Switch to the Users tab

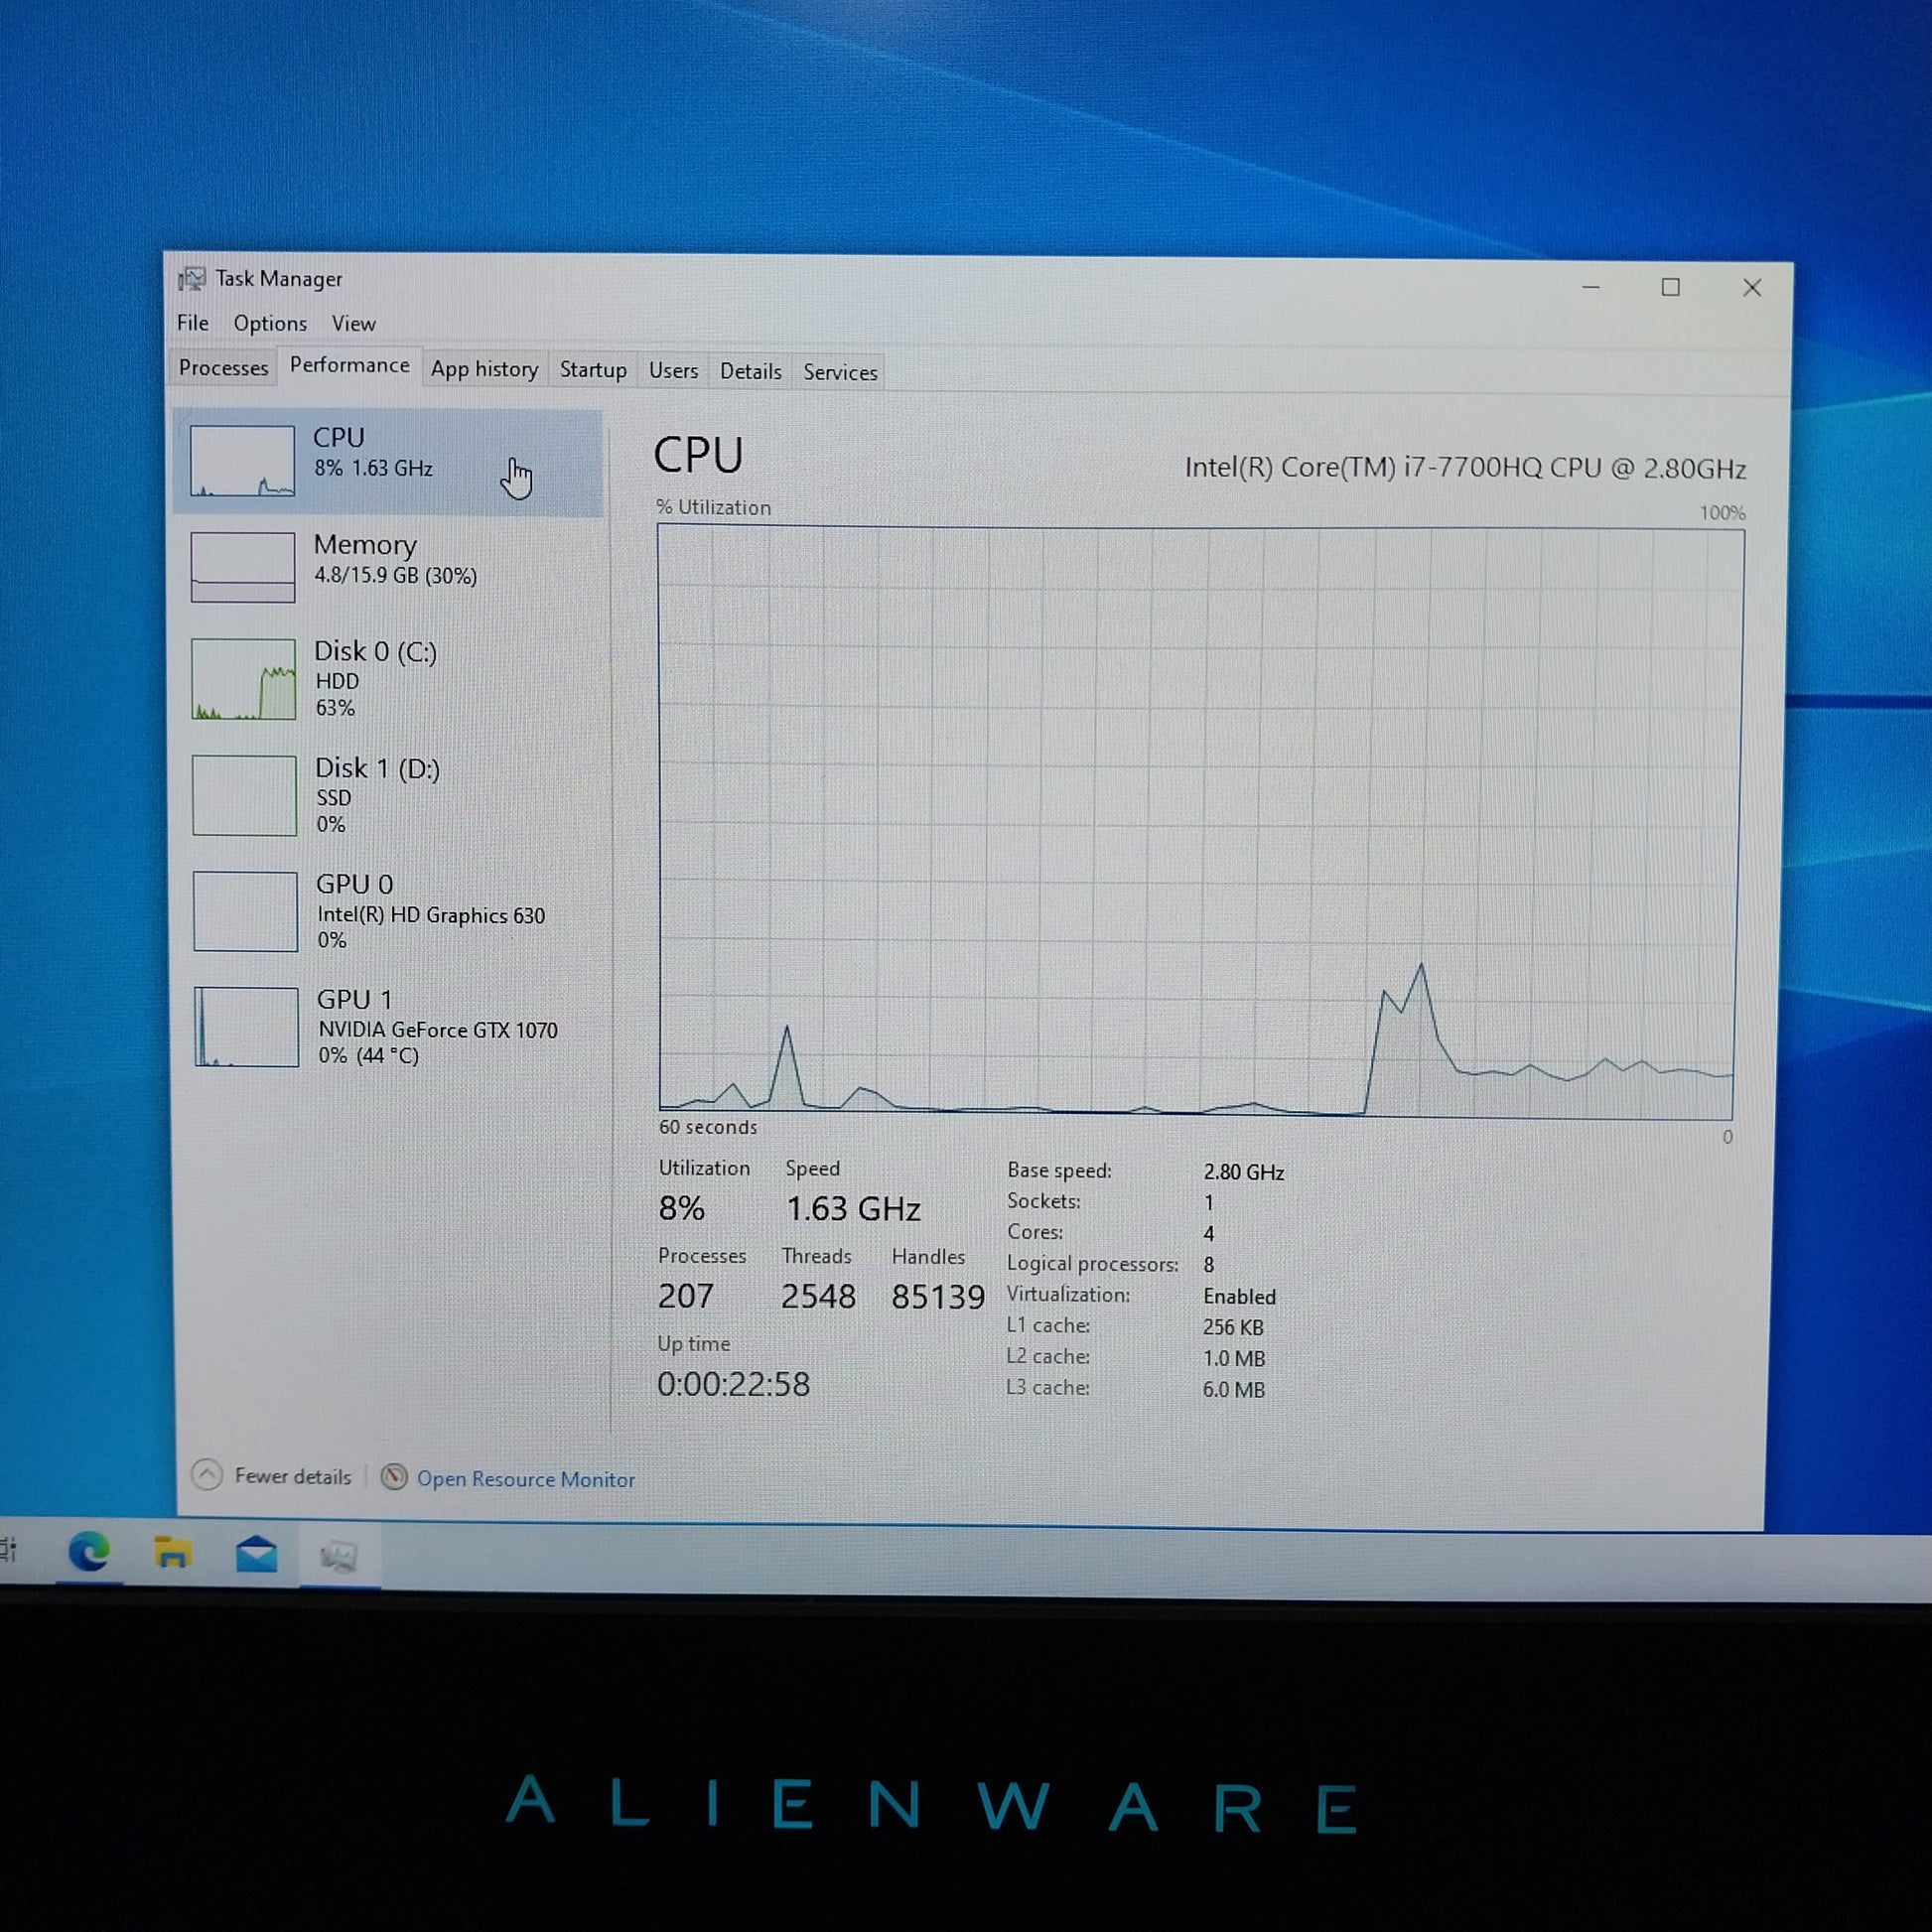point(673,371)
